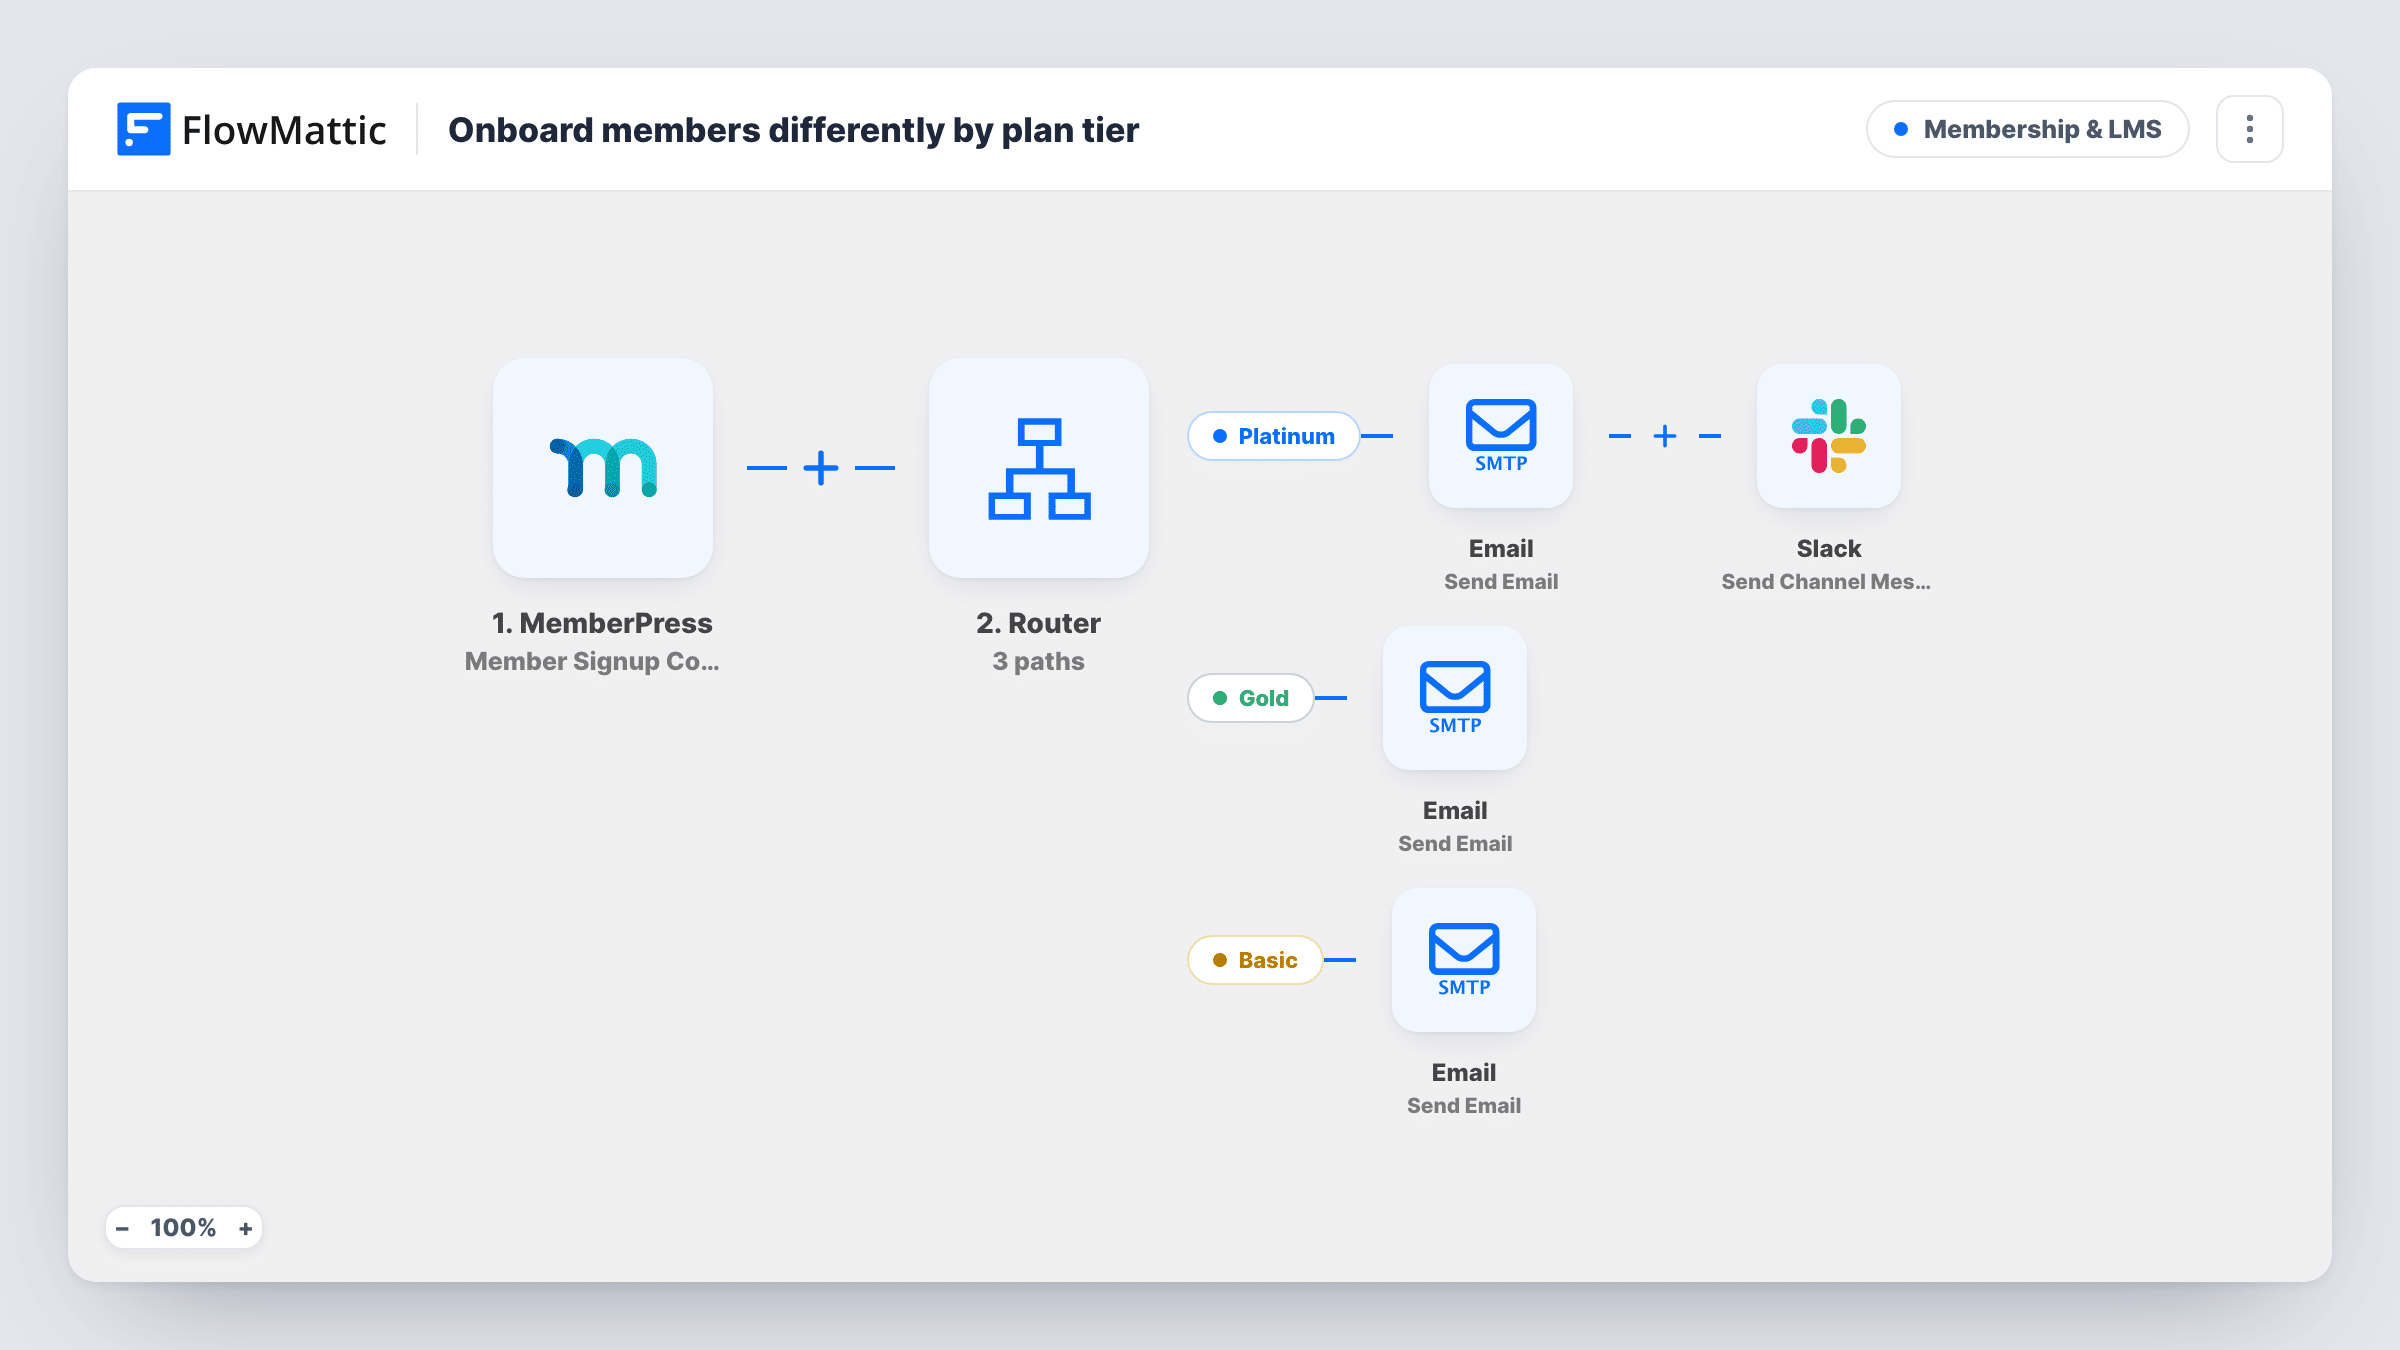
Task: Add step between MemberPress and Router
Action: [821, 468]
